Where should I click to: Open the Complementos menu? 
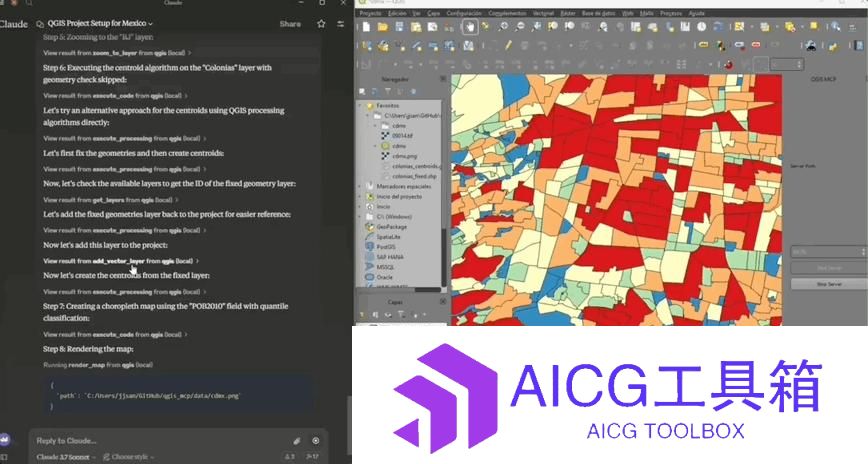tap(507, 13)
